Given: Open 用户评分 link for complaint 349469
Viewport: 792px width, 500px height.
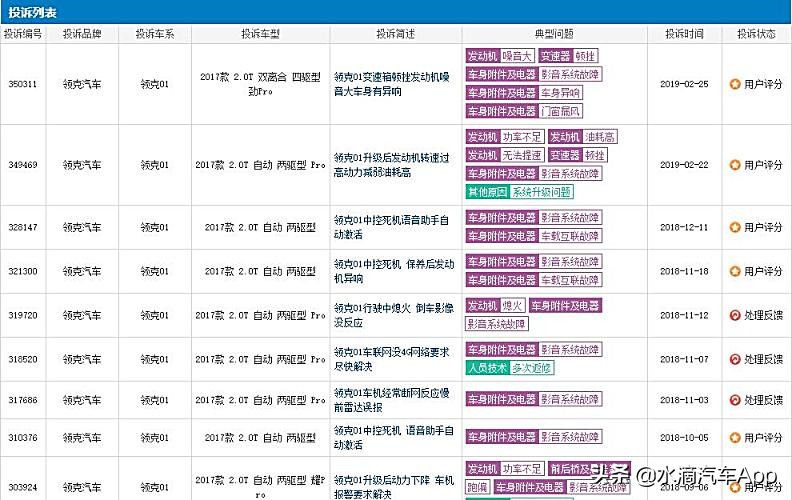Looking at the screenshot, I should (x=763, y=165).
